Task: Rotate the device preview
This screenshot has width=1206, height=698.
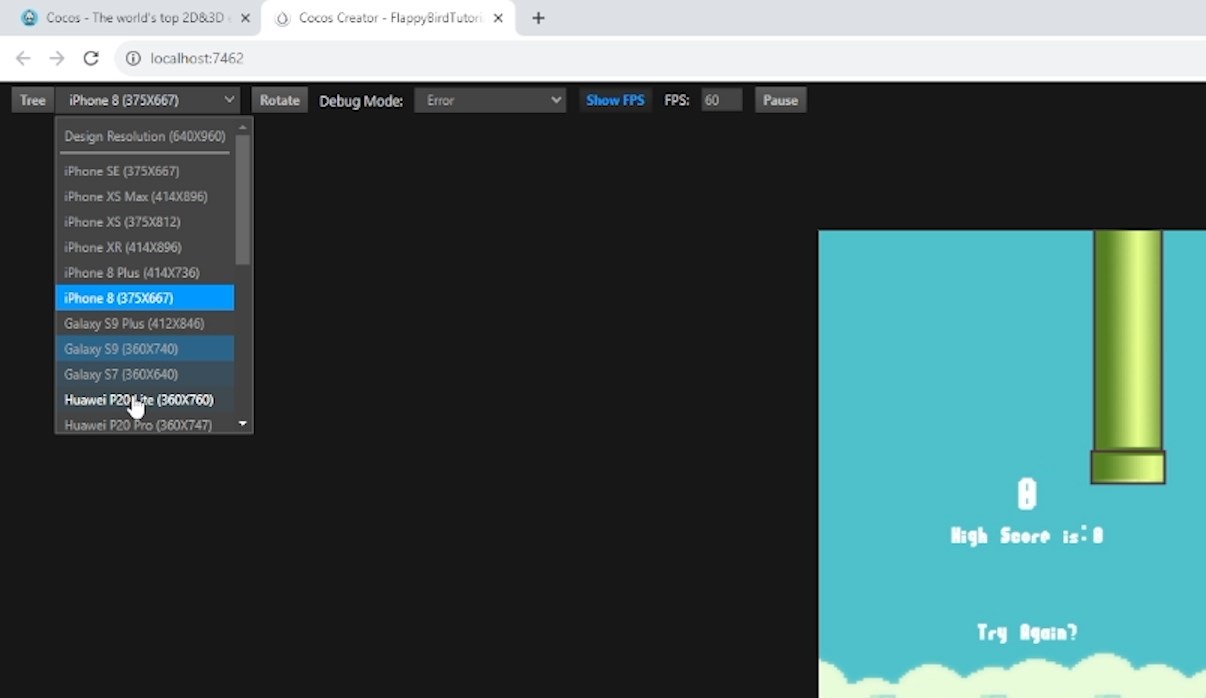Action: point(279,100)
